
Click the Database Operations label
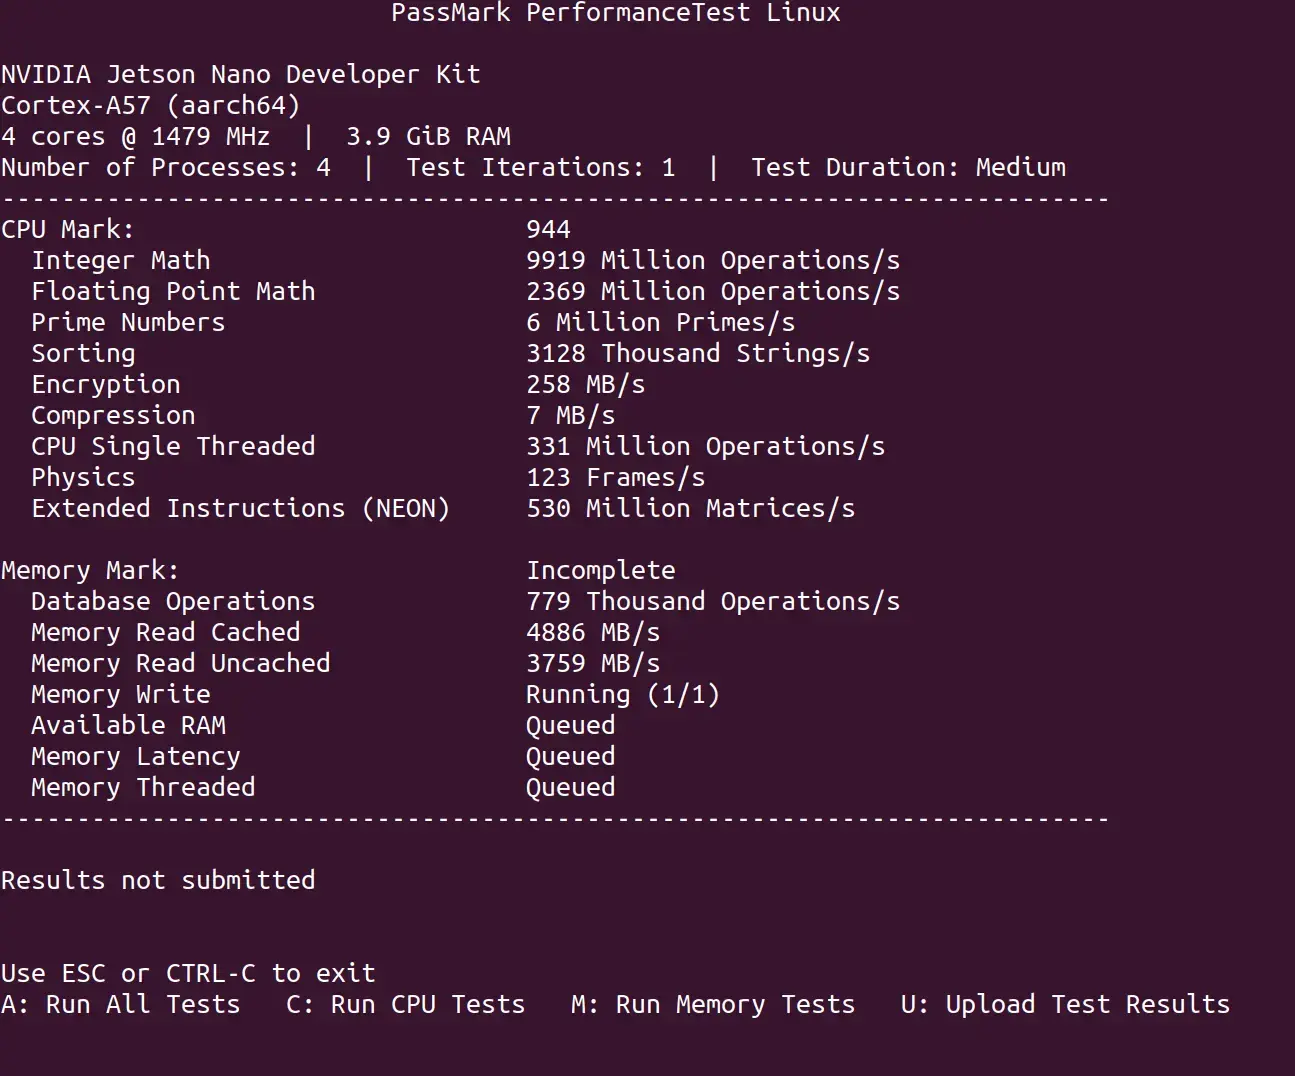coord(173,601)
